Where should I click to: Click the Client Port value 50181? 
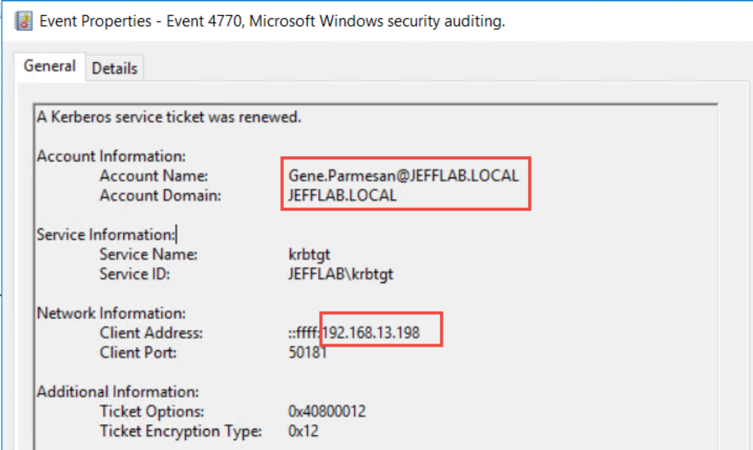(x=307, y=352)
